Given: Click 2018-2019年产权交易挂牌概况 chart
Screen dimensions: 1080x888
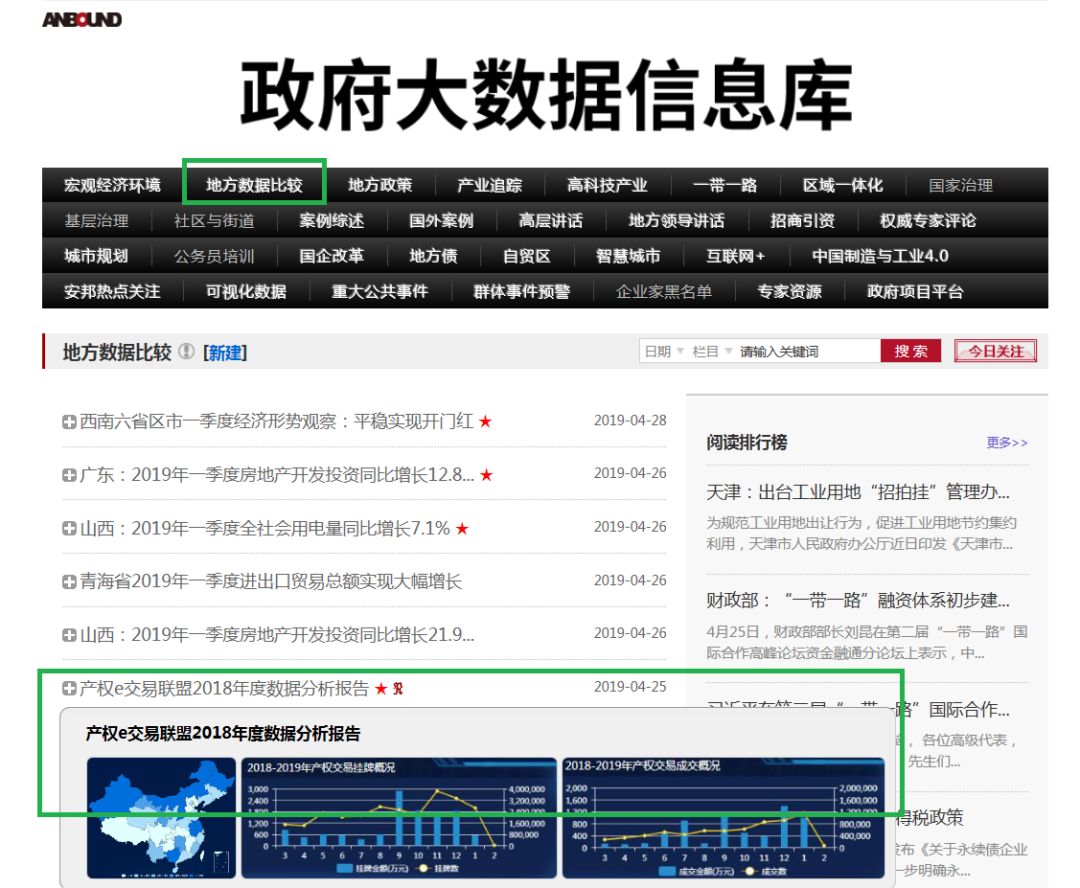Looking at the screenshot, I should pyautogui.click(x=399, y=818).
